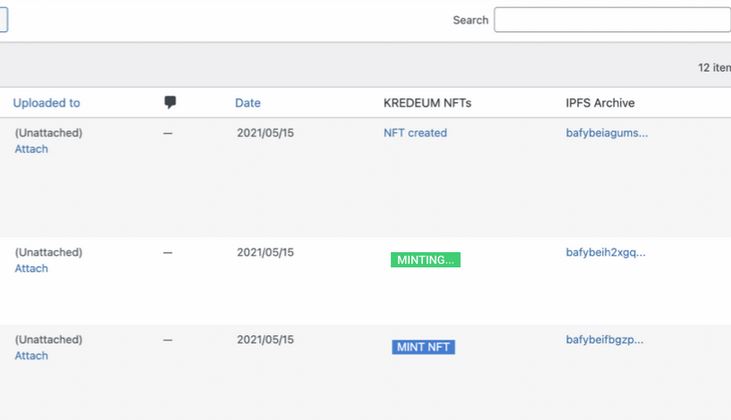This screenshot has height=420, width=731.
Task: Click Attach in the MINT NFT row
Action: (x=31, y=356)
